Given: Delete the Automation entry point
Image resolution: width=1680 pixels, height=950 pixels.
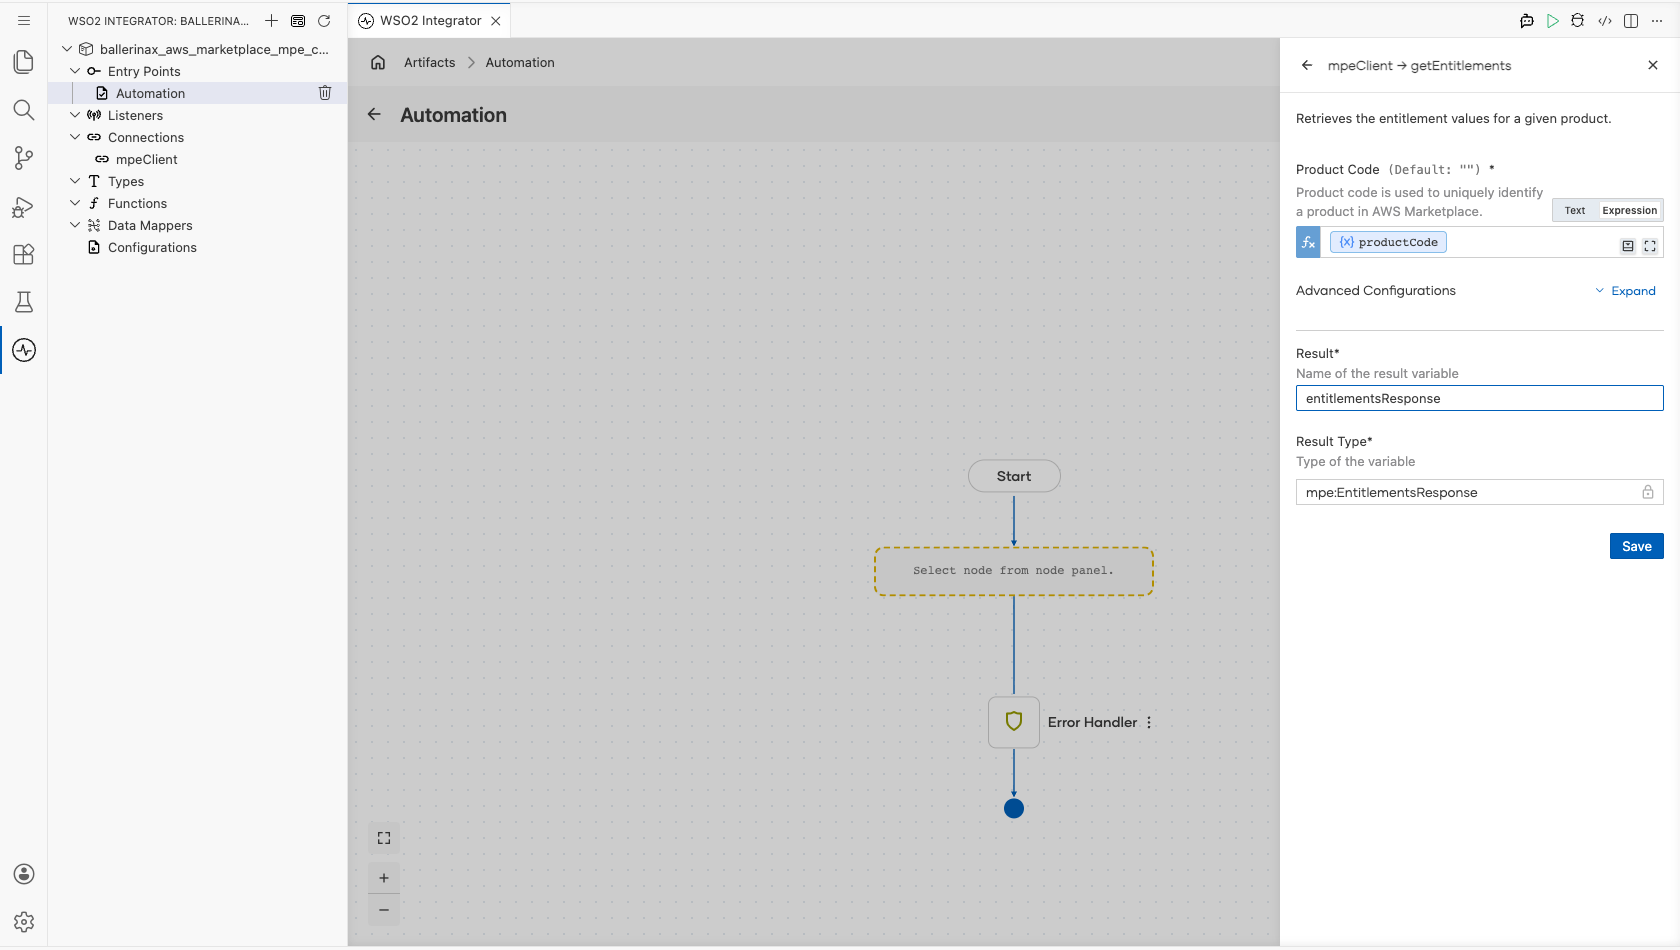Looking at the screenshot, I should 325,93.
